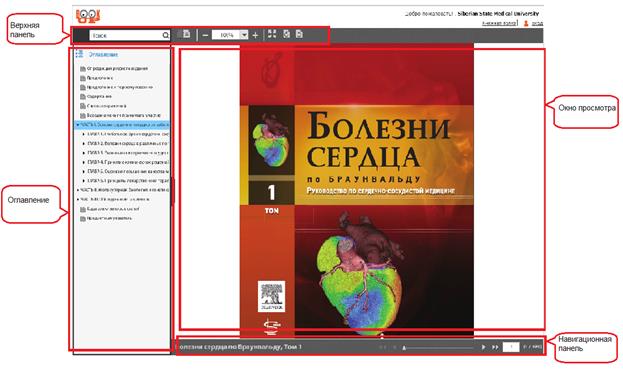
Task: Click the page view icon beside the search box
Action: pos(186,34)
